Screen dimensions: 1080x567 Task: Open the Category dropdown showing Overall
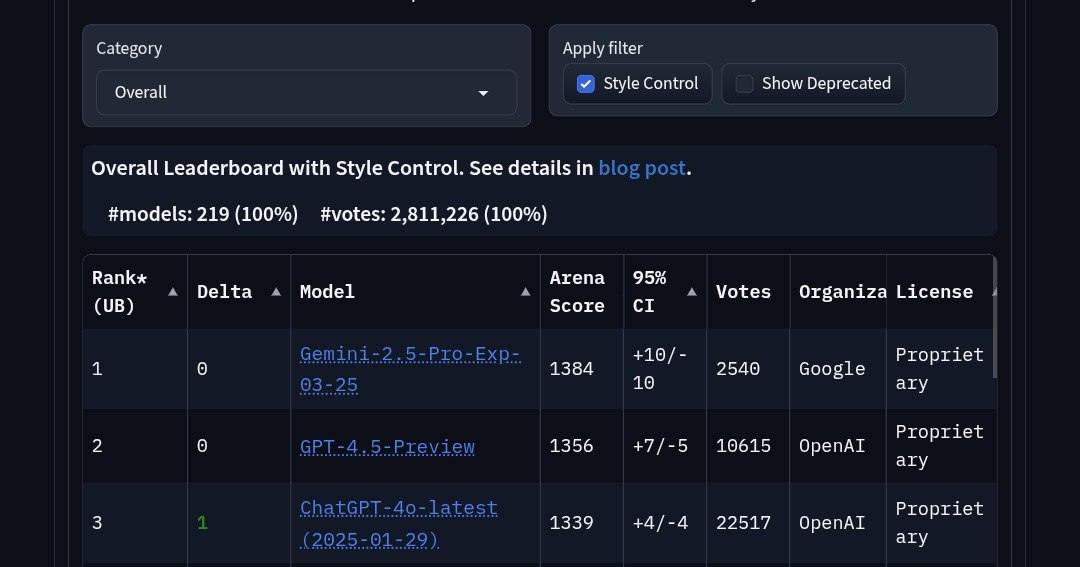click(x=307, y=92)
